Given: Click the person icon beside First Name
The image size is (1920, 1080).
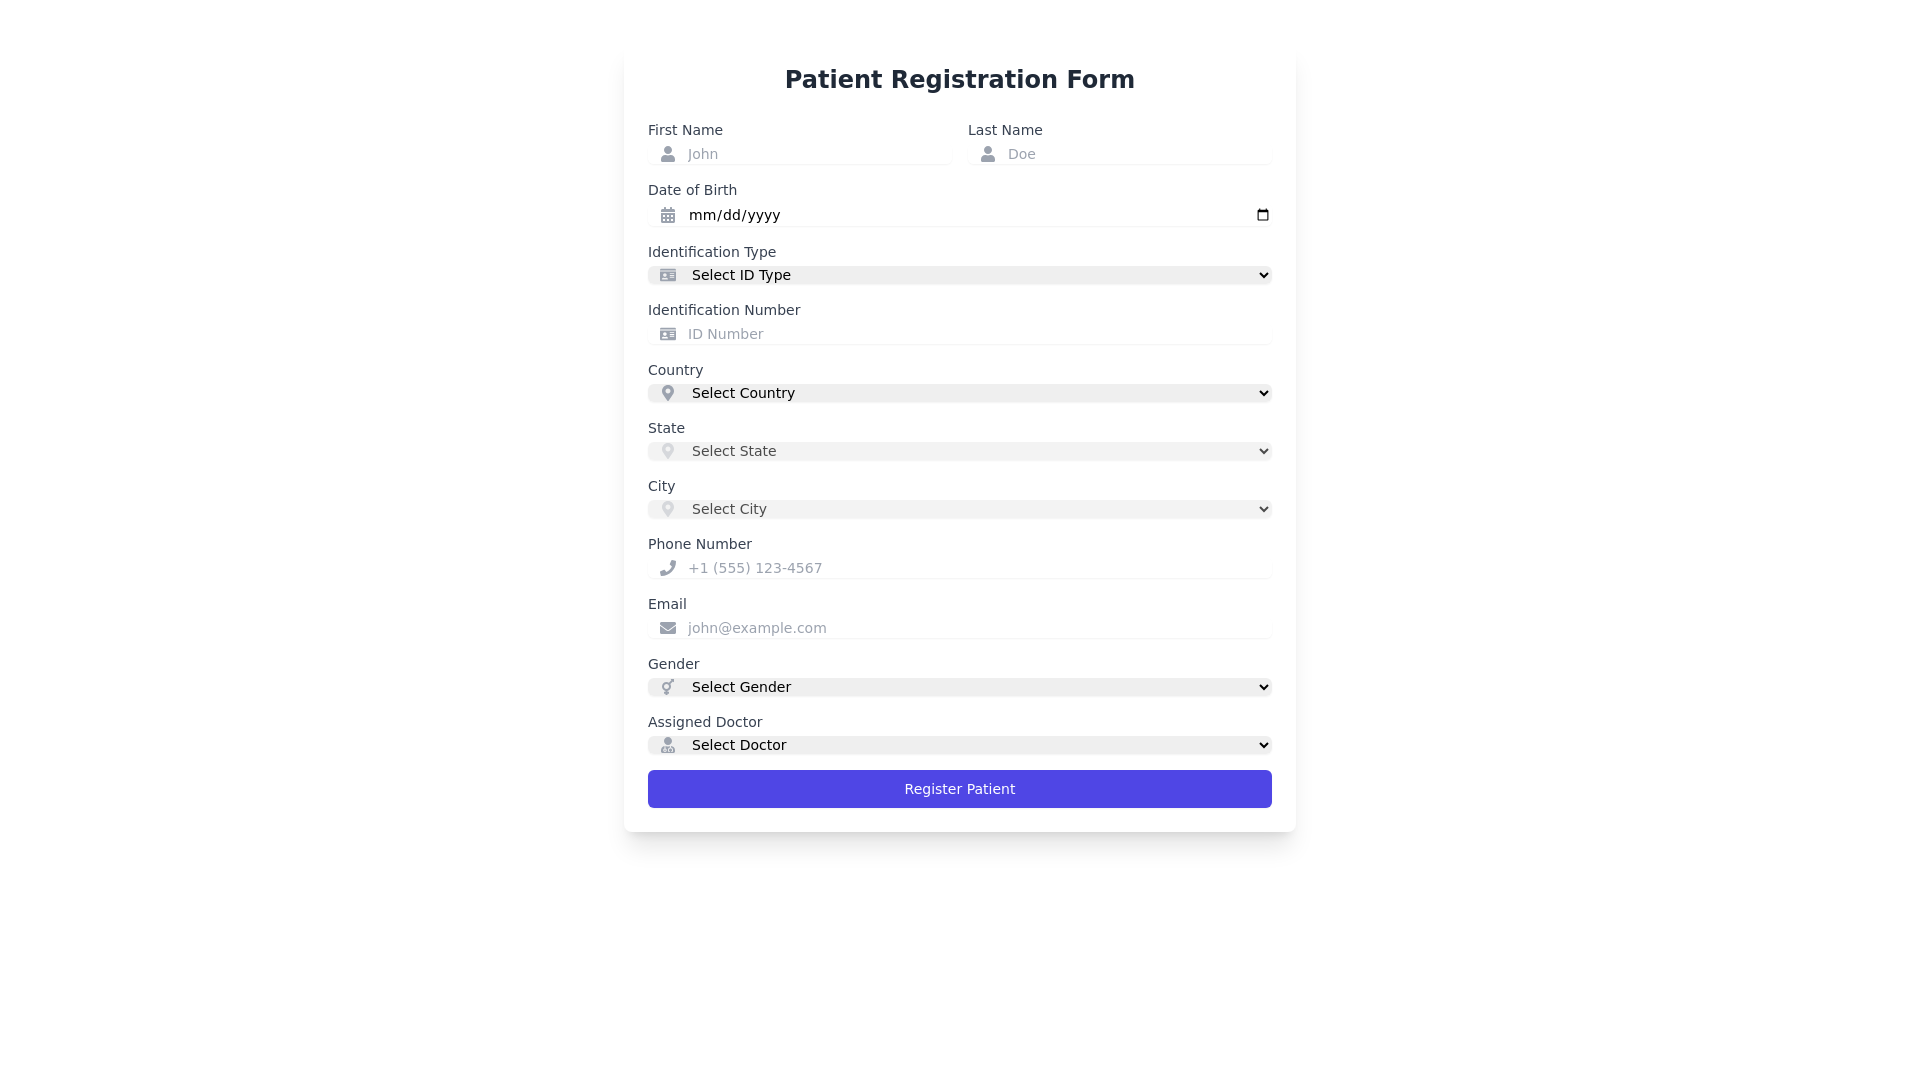Looking at the screenshot, I should [x=668, y=154].
